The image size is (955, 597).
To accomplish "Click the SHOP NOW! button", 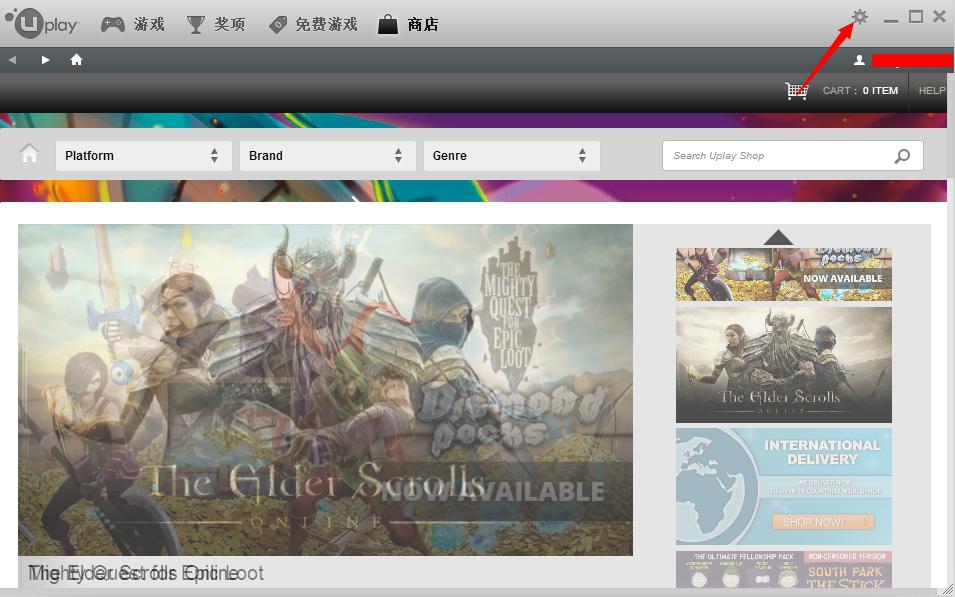I will (x=823, y=522).
